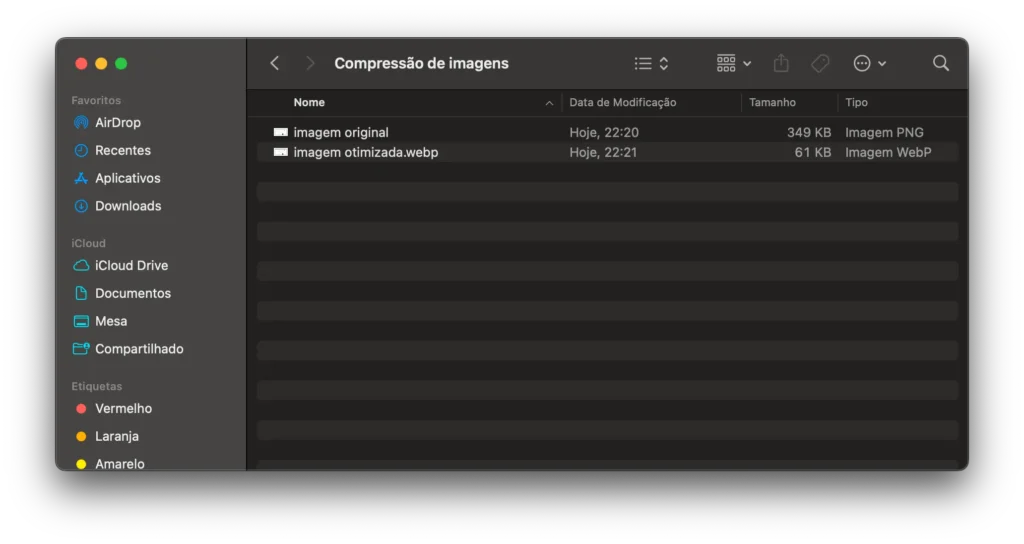This screenshot has width=1024, height=544.
Task: Open iCloud Drive in the sidebar
Action: click(131, 266)
